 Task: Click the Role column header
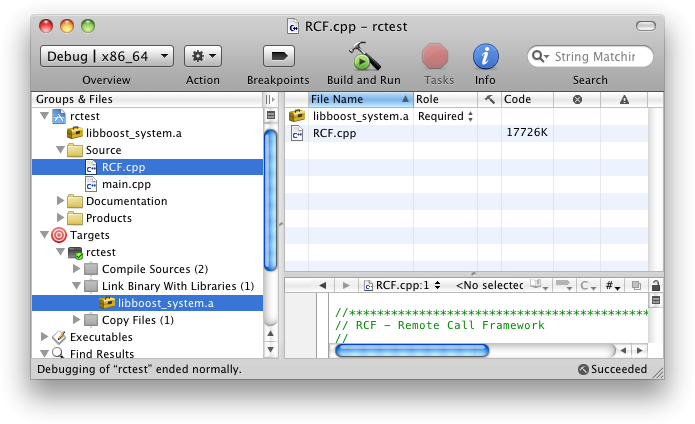pos(445,99)
